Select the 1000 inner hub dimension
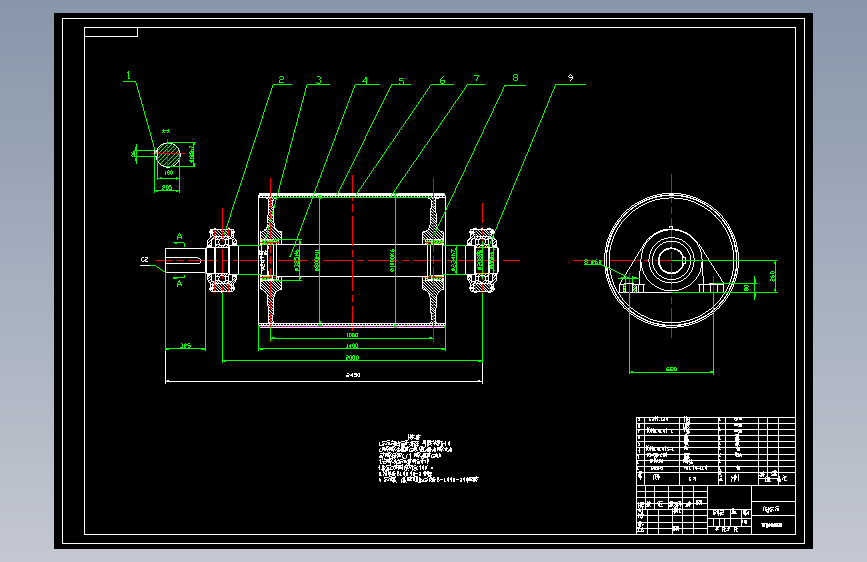Screen dimensions: 867x562 [x=352, y=335]
